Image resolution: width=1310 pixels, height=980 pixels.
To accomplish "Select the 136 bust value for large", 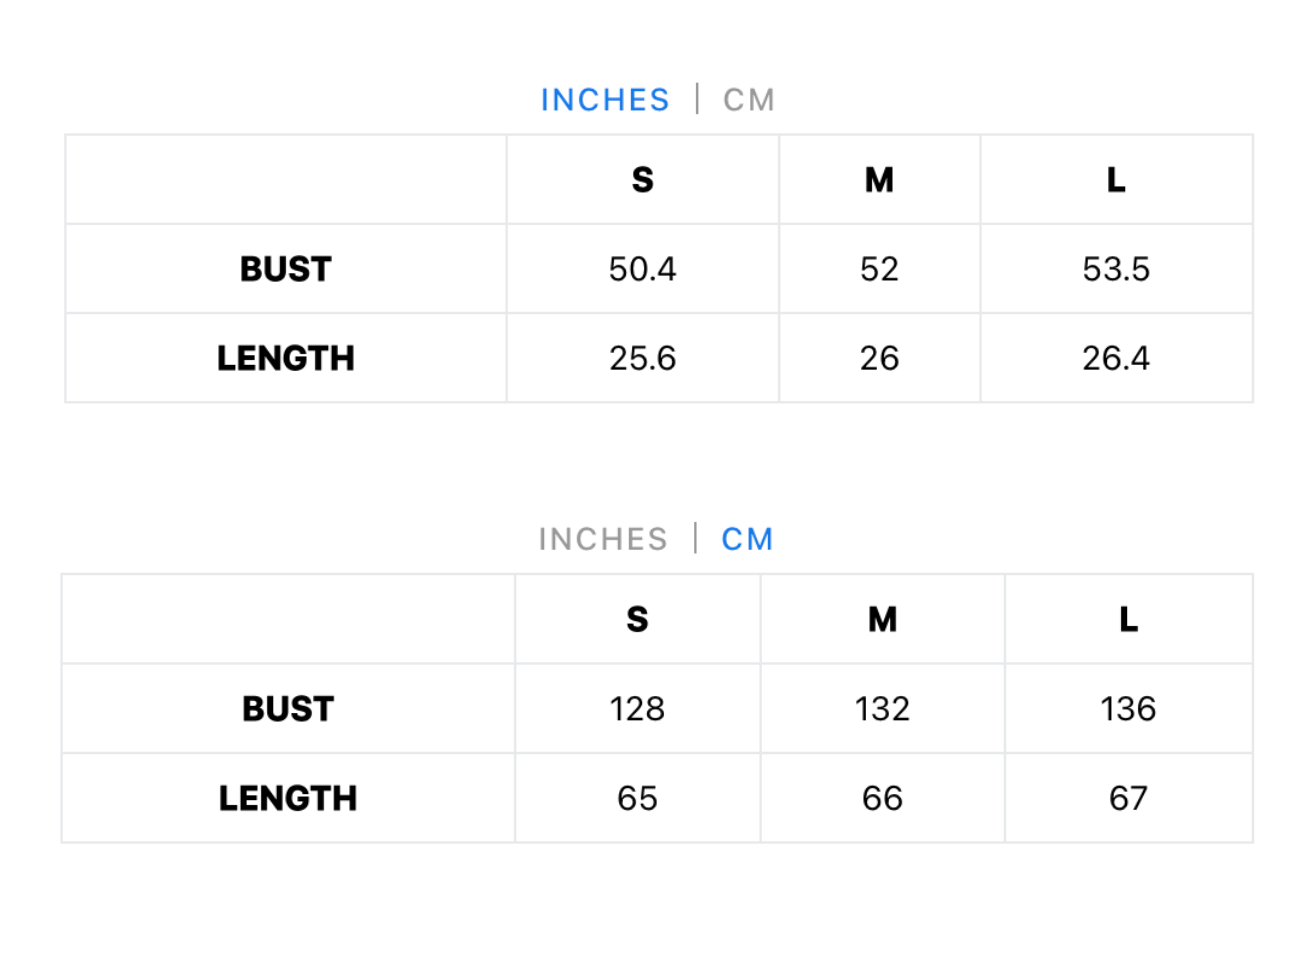I will click(x=1128, y=709).
